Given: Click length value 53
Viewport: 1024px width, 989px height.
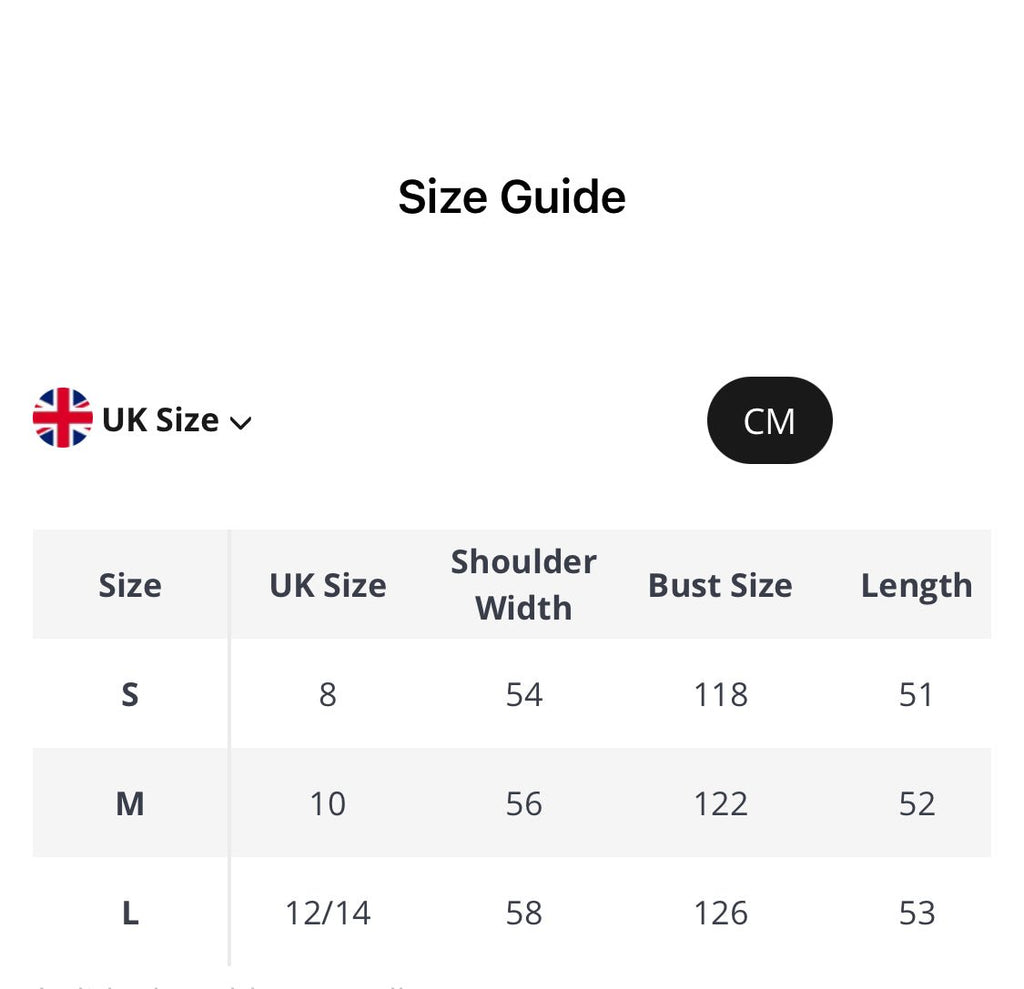Looking at the screenshot, I should (x=916, y=912).
